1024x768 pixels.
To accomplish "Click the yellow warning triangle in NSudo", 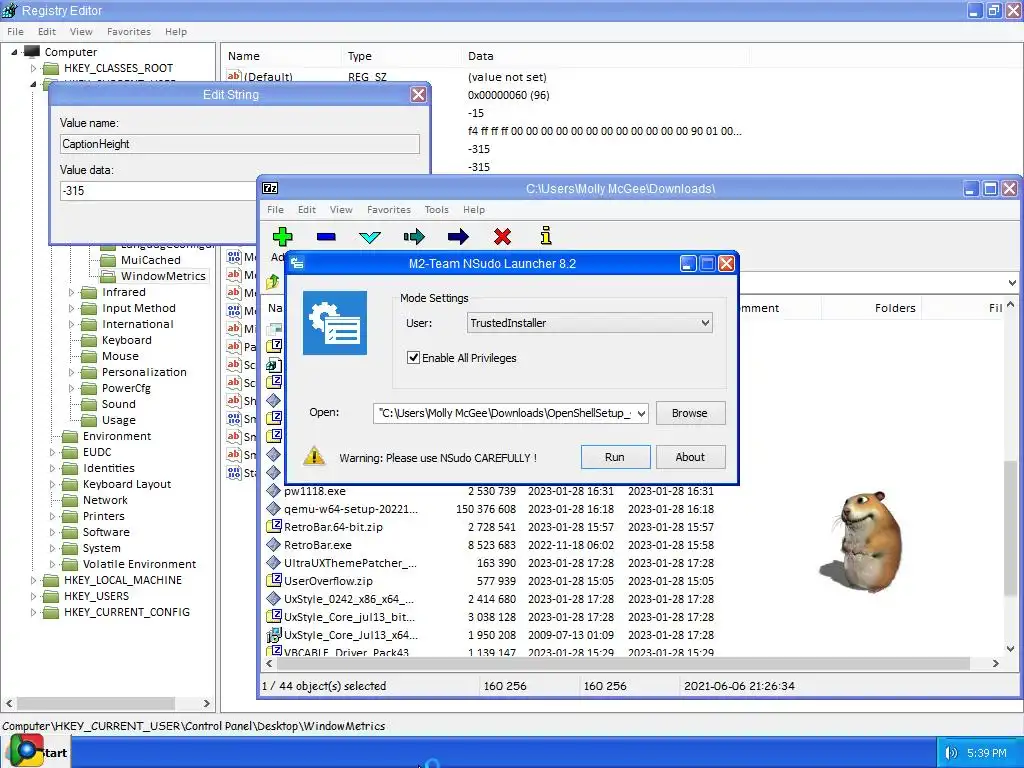I will pos(314,456).
